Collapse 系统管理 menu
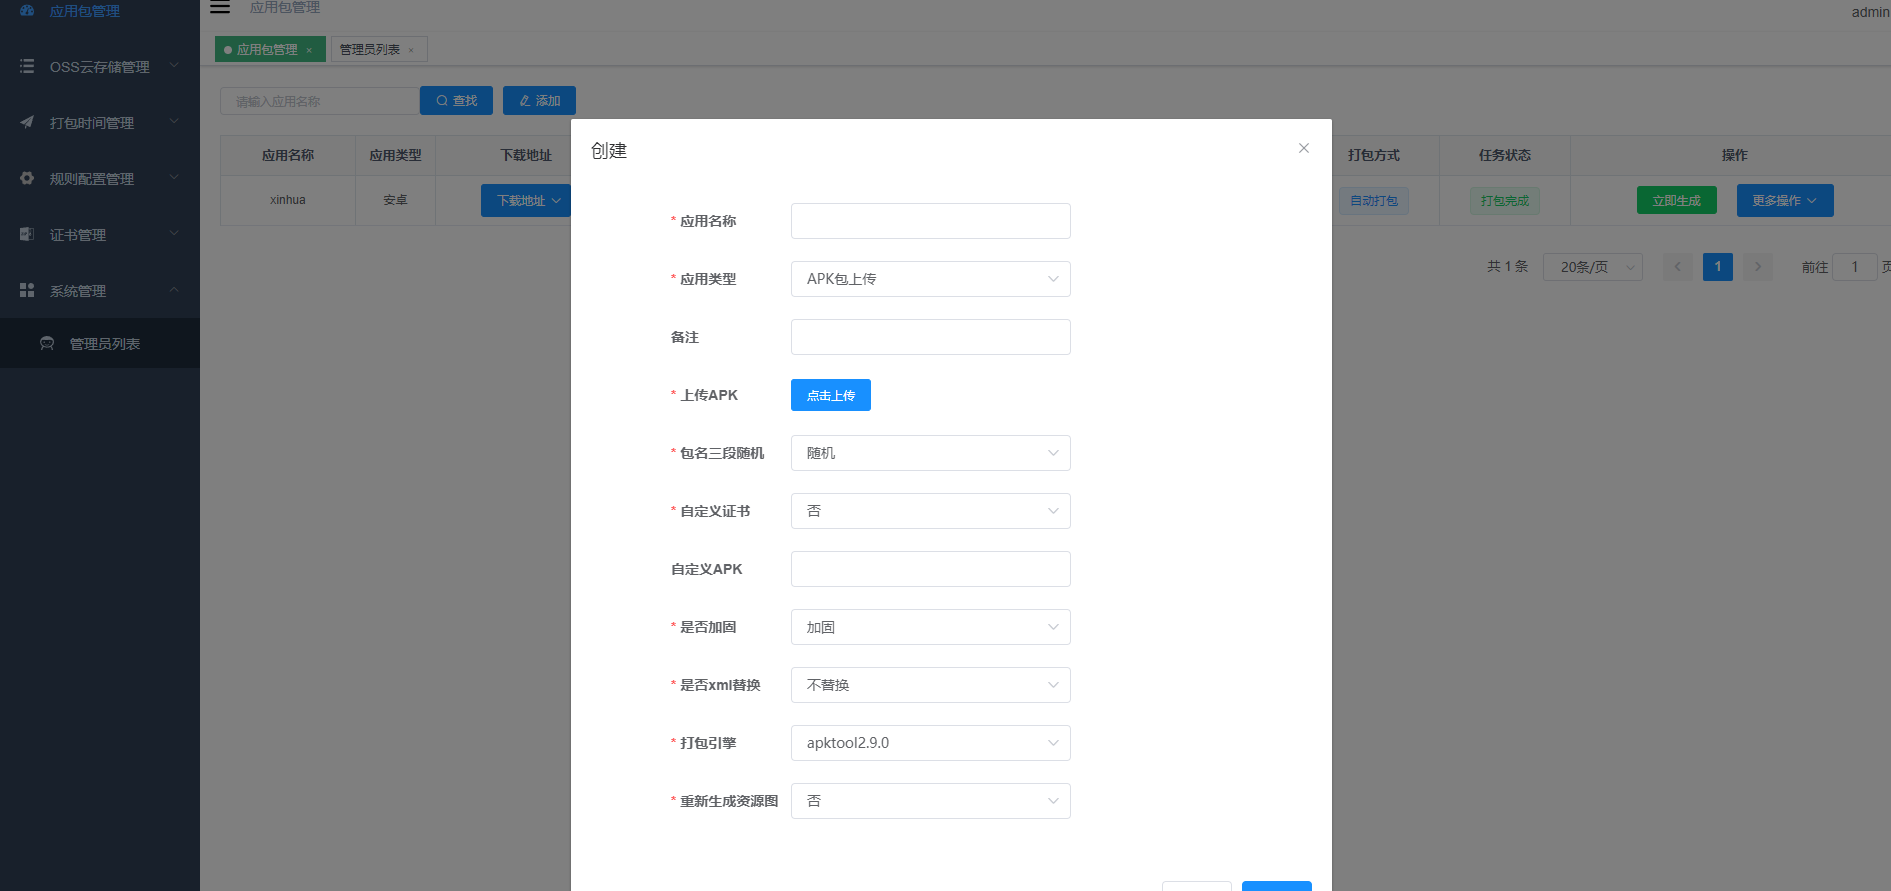1891x891 pixels. (174, 290)
